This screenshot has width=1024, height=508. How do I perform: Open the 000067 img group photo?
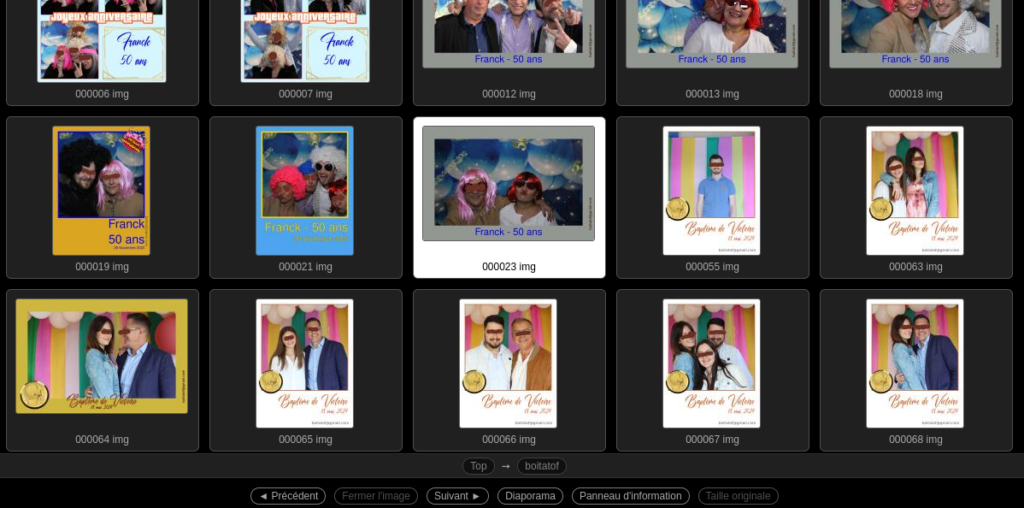click(x=711, y=363)
